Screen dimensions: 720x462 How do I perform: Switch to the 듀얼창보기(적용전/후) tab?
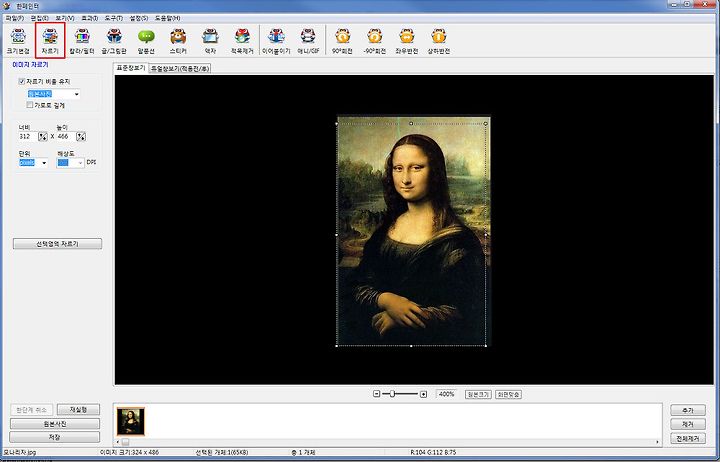point(180,68)
